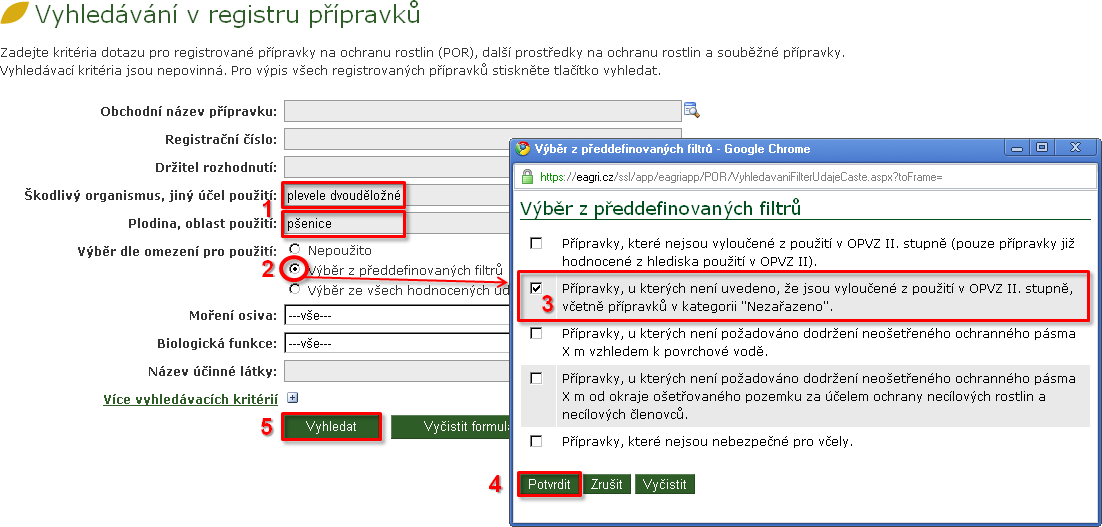This screenshot has width=1102, height=527.
Task: Click the popup URL address bar
Action: [805, 176]
